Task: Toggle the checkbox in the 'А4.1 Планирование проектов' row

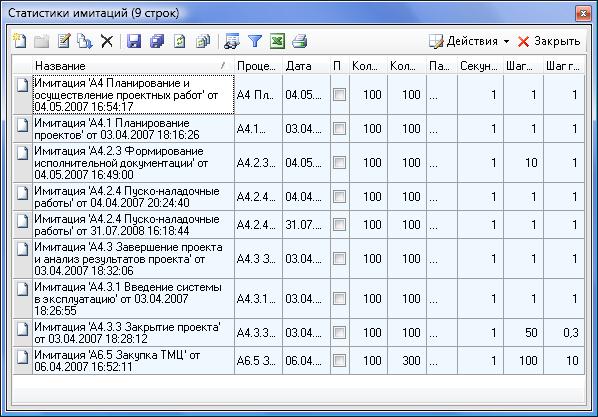Action: click(339, 129)
